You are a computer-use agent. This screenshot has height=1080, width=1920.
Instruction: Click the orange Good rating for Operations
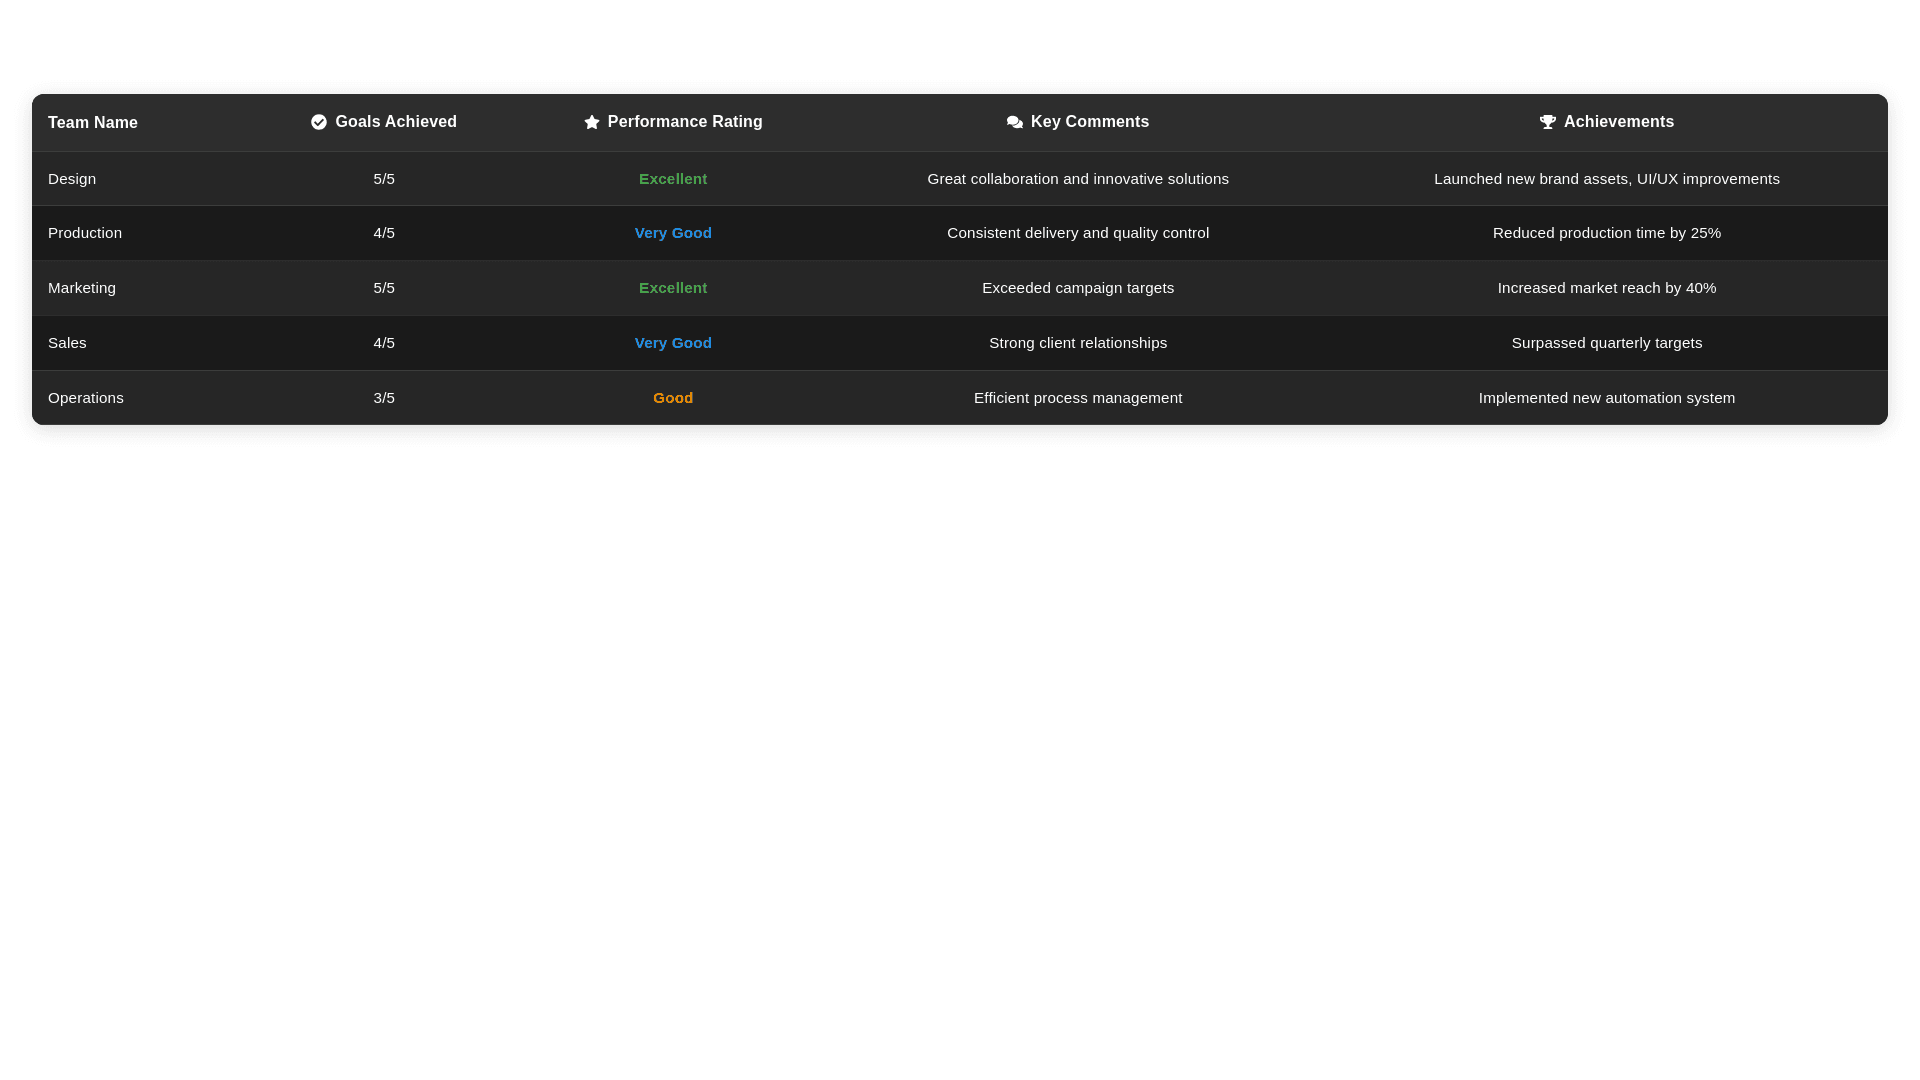pyautogui.click(x=673, y=398)
